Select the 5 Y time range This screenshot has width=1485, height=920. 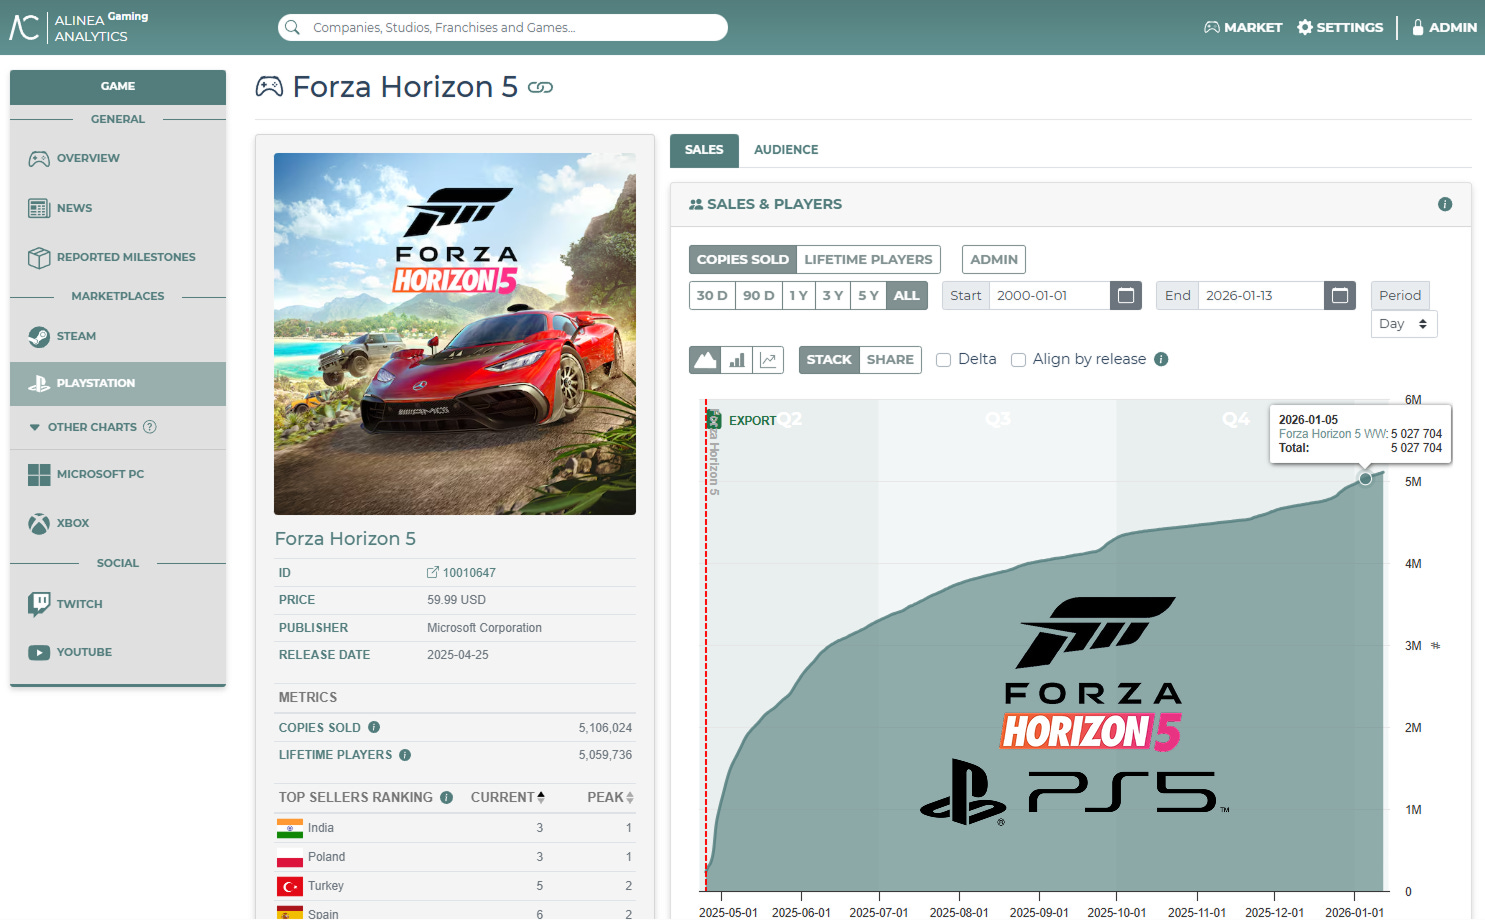coord(868,295)
